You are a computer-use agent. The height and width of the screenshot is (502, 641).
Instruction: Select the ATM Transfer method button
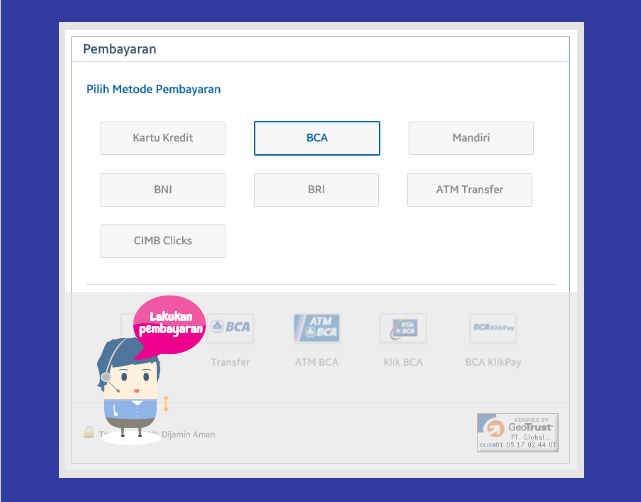coord(469,190)
